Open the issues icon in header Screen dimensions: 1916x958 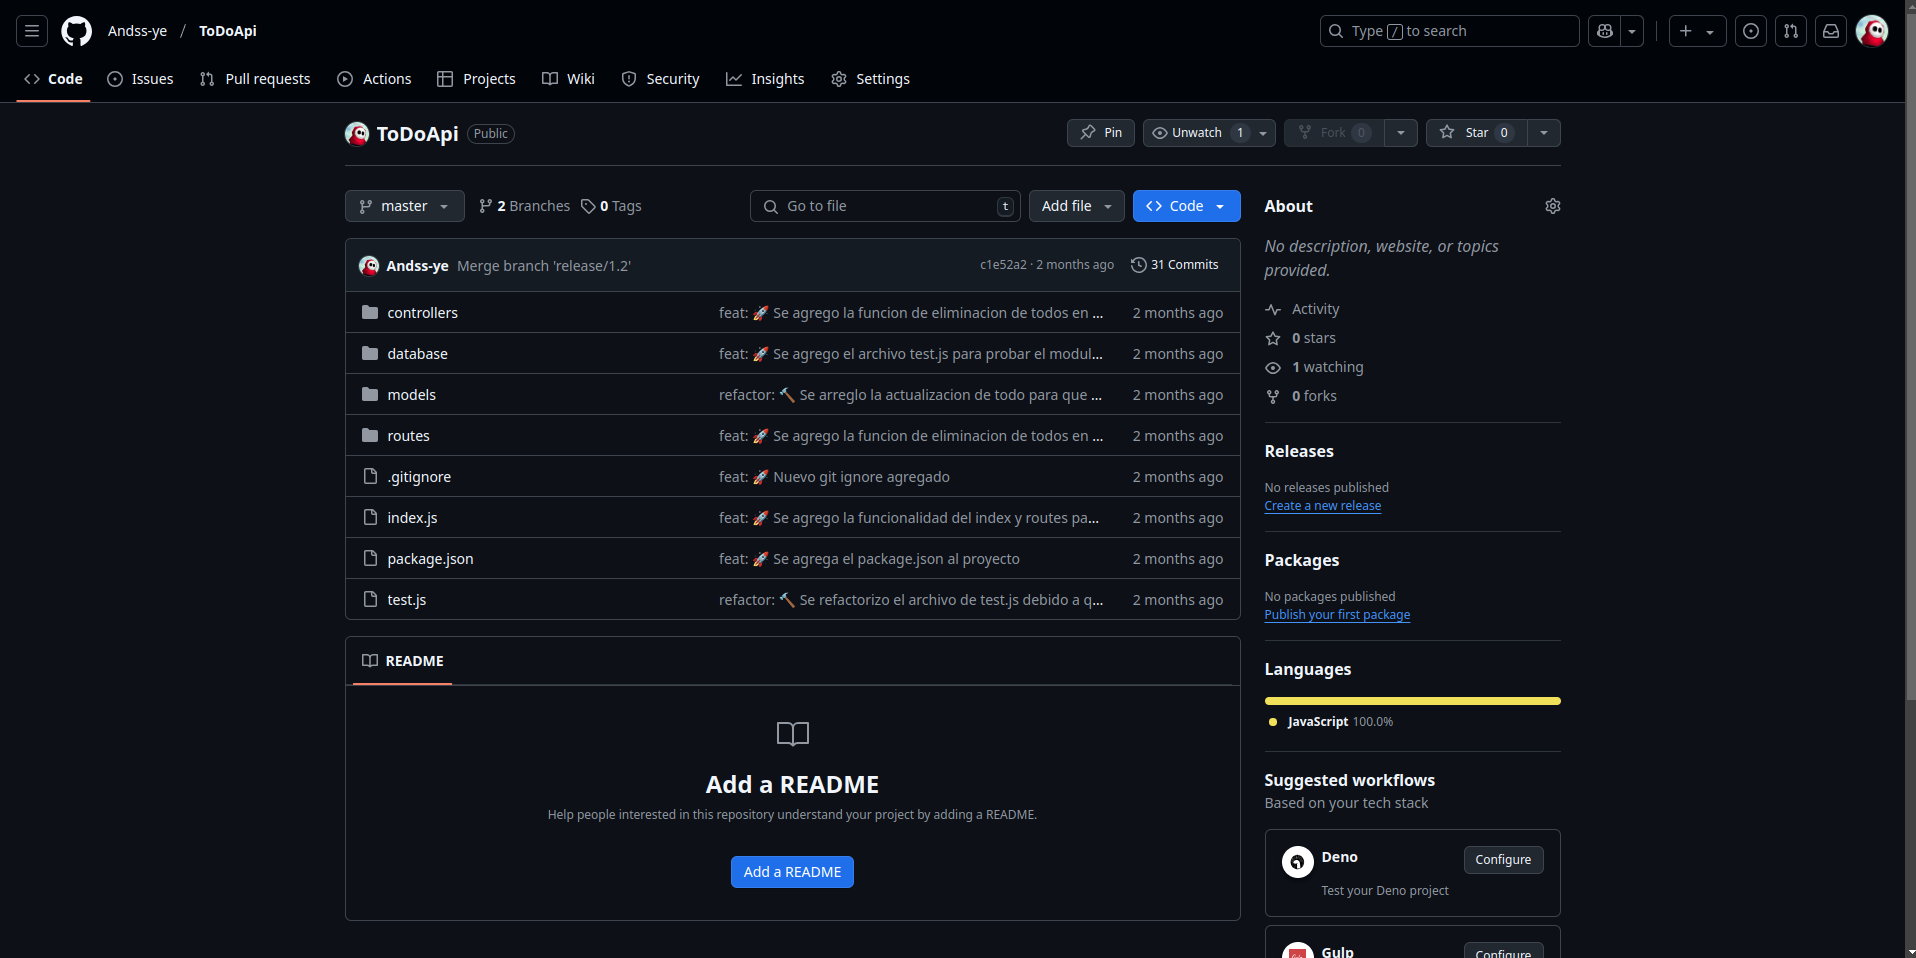coord(1751,31)
